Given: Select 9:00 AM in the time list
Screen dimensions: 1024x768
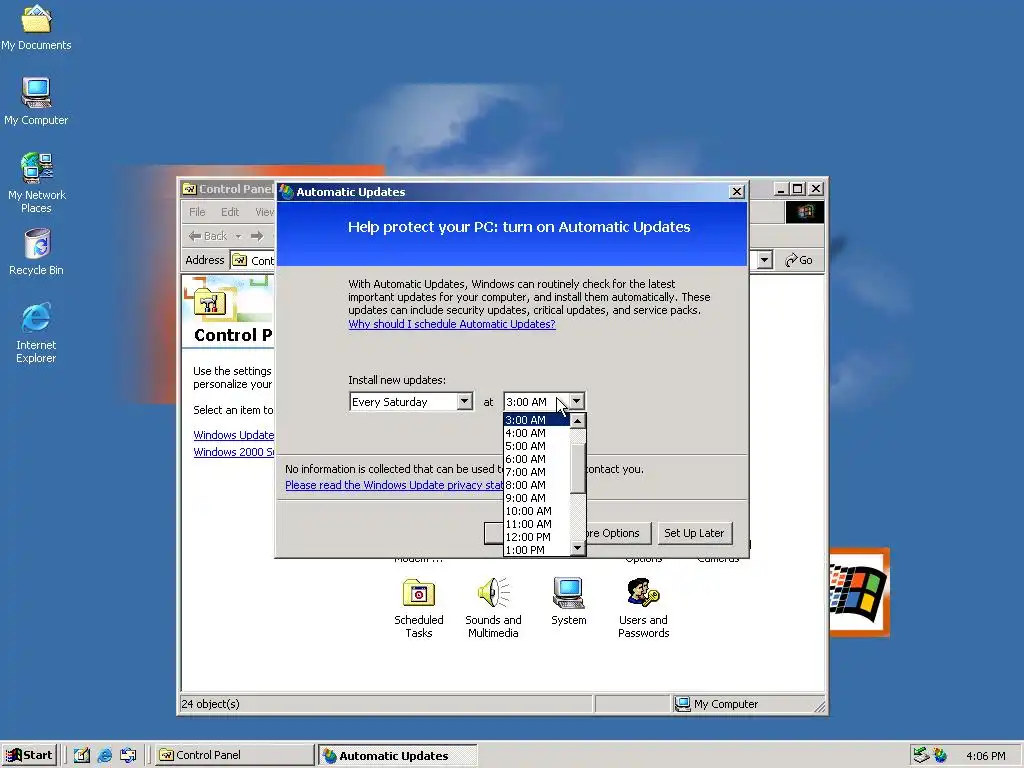Looking at the screenshot, I should [536, 498].
